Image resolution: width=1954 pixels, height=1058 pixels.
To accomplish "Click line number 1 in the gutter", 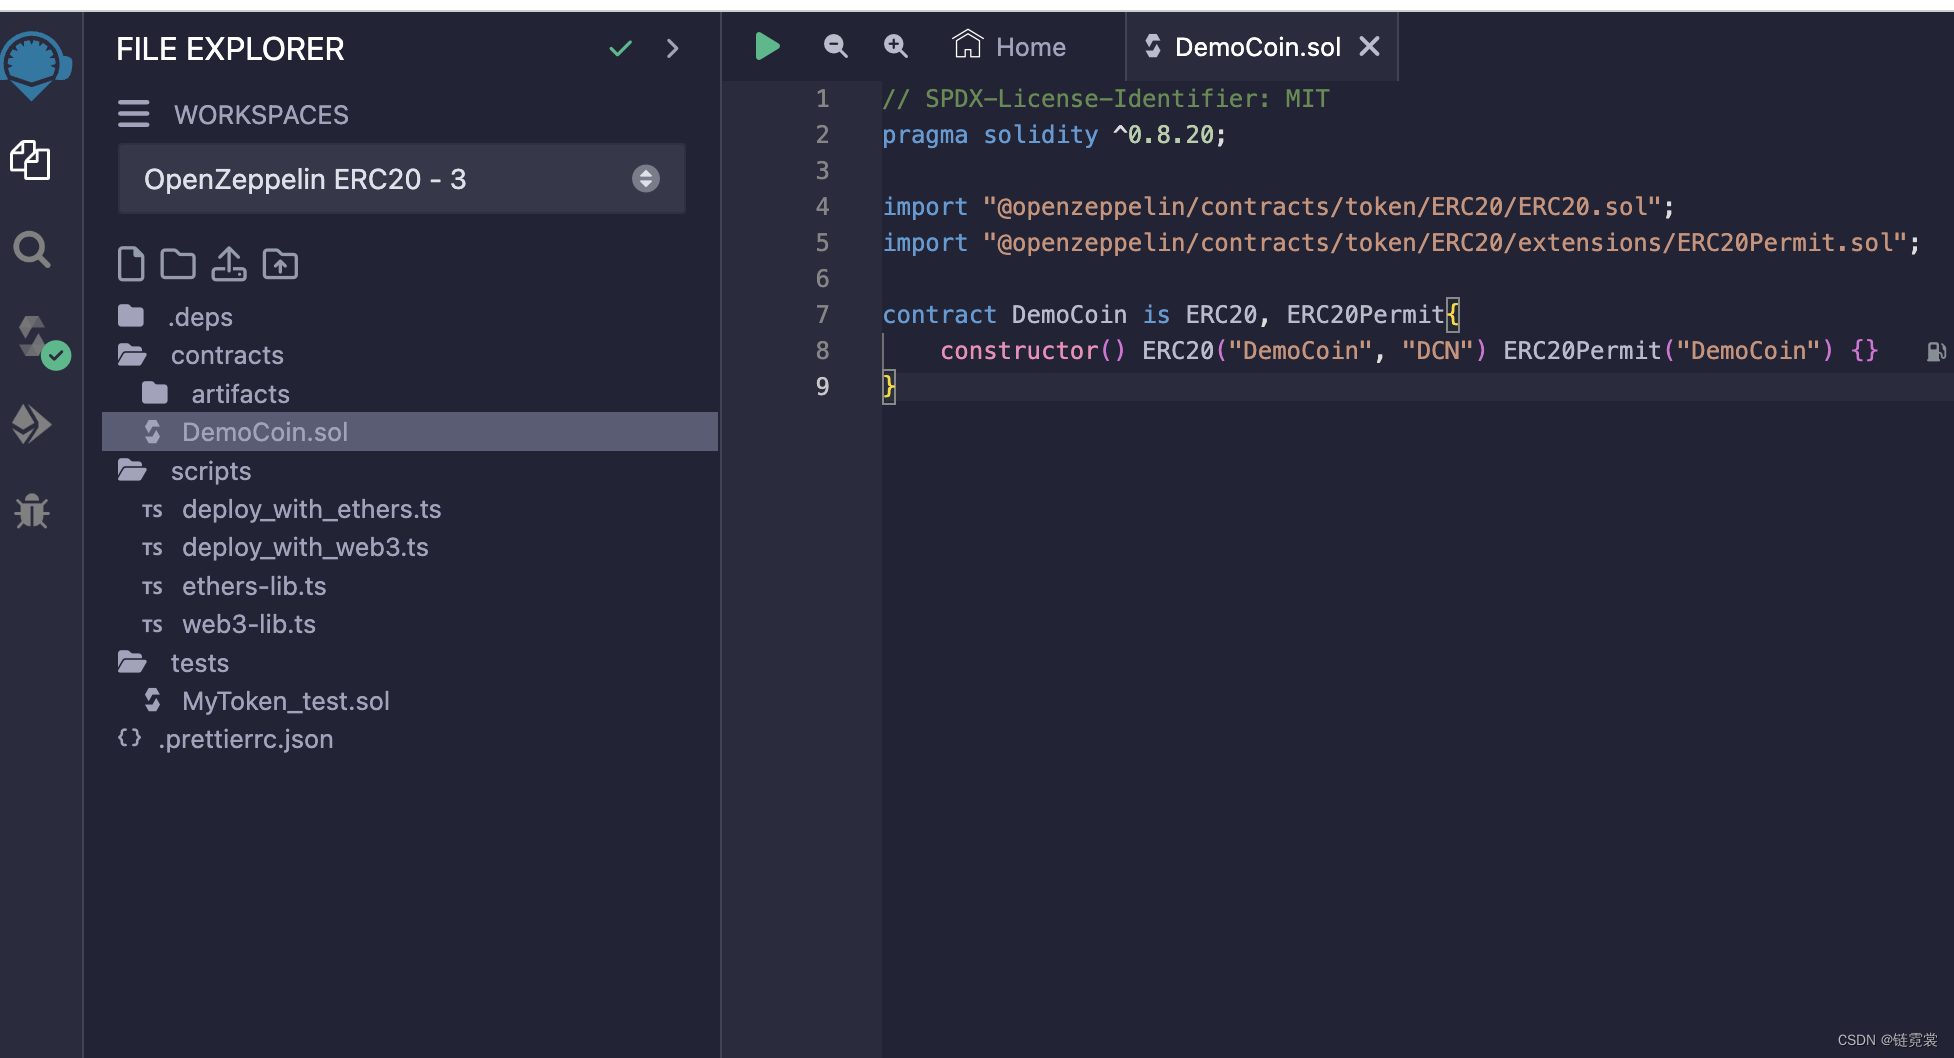I will coord(822,98).
